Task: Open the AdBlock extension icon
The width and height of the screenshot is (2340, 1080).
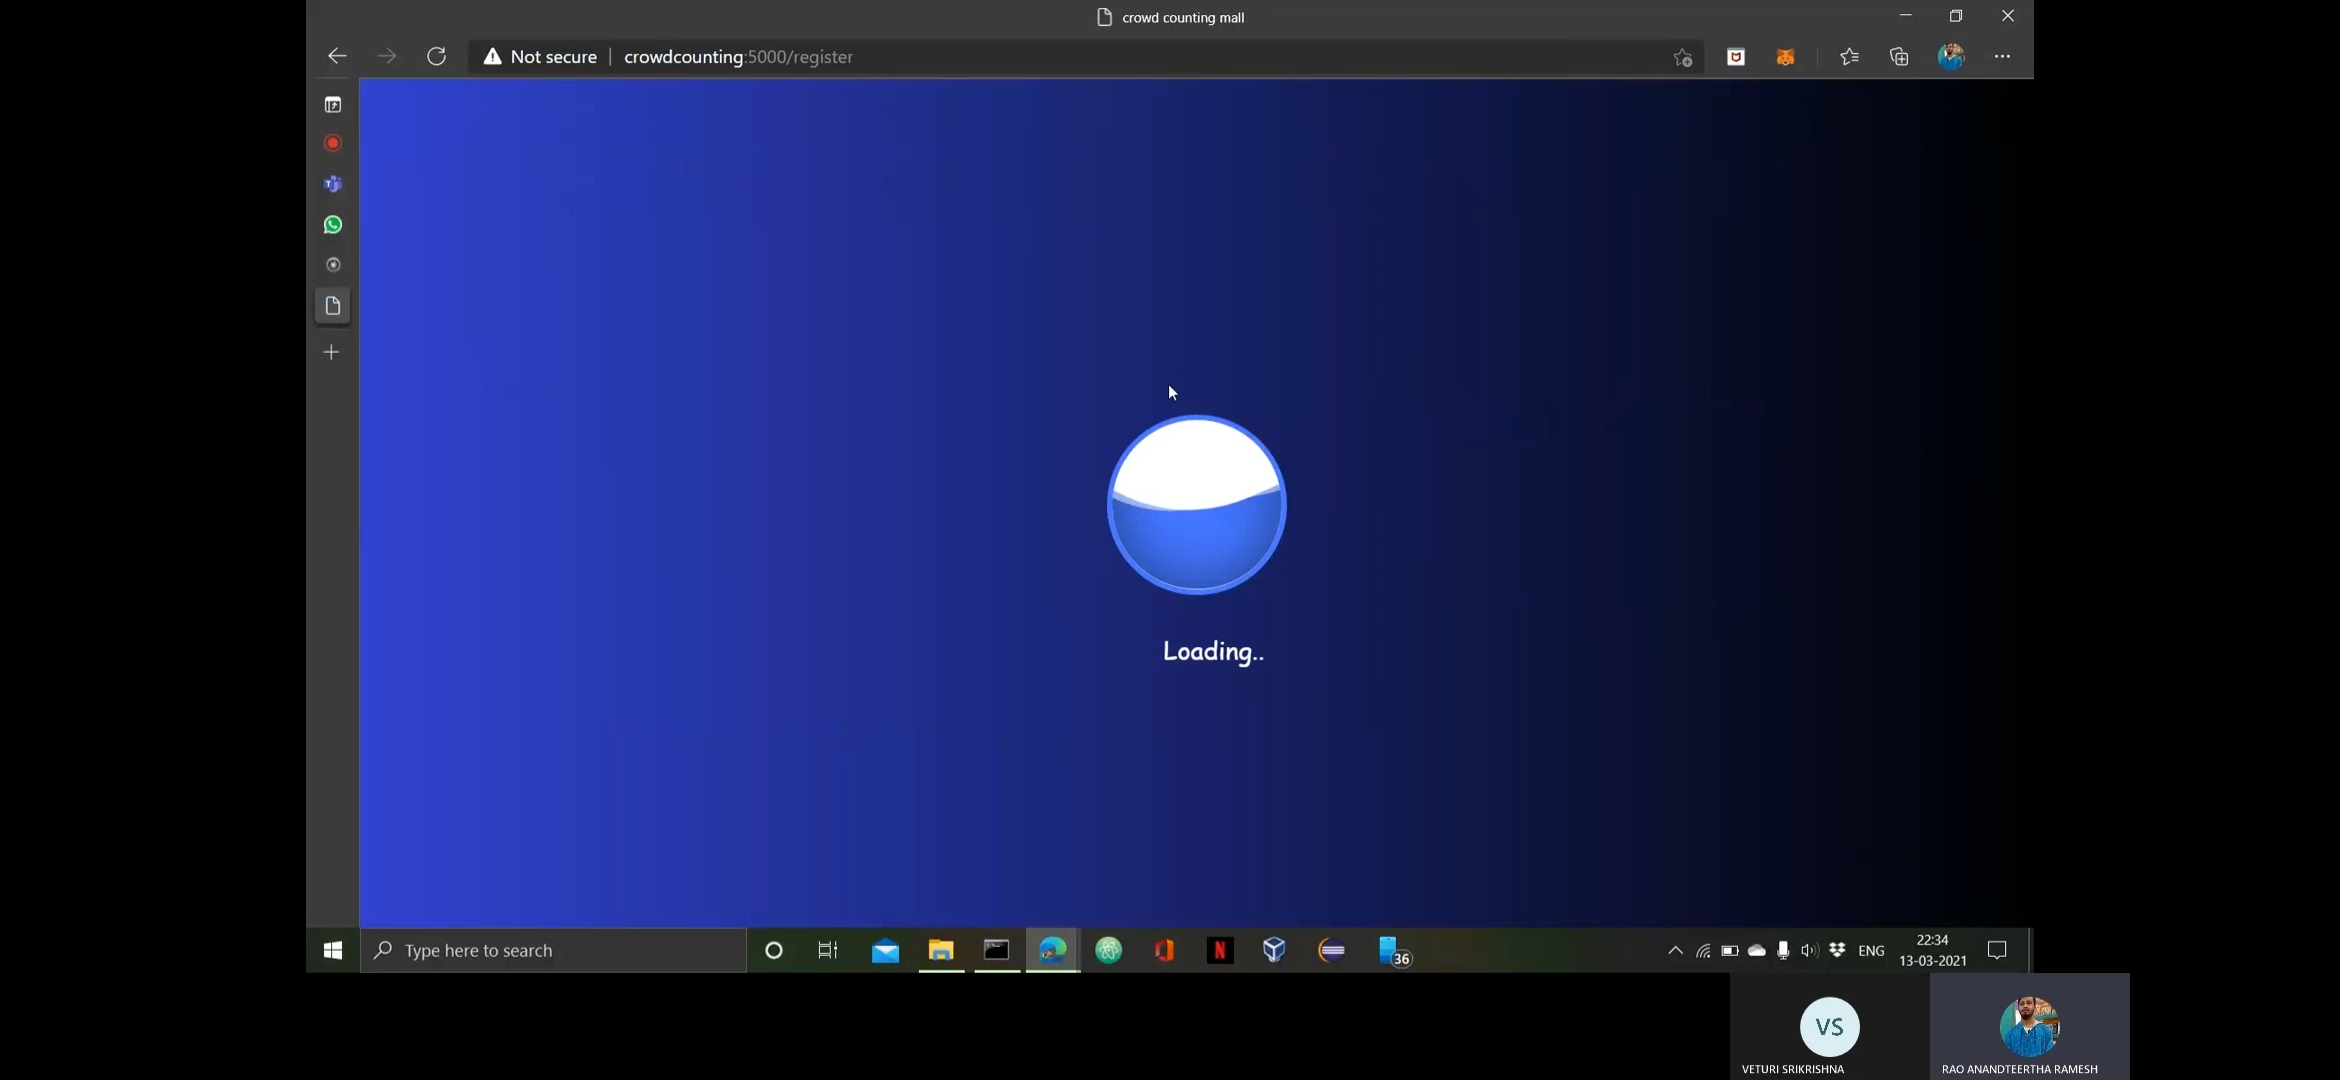Action: (x=1735, y=57)
